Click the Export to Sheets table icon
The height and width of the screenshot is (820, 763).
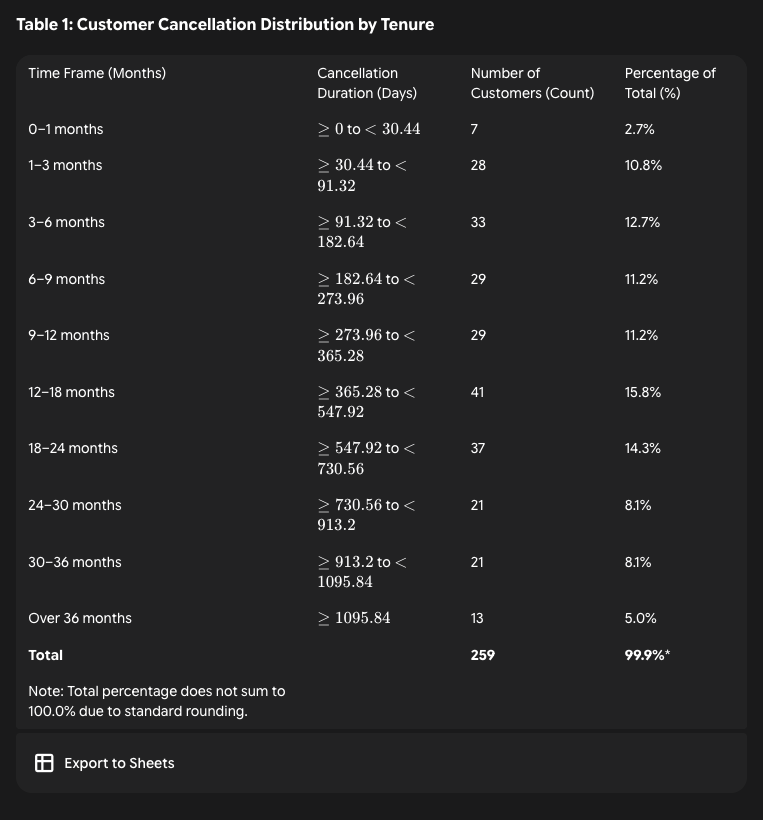44,763
